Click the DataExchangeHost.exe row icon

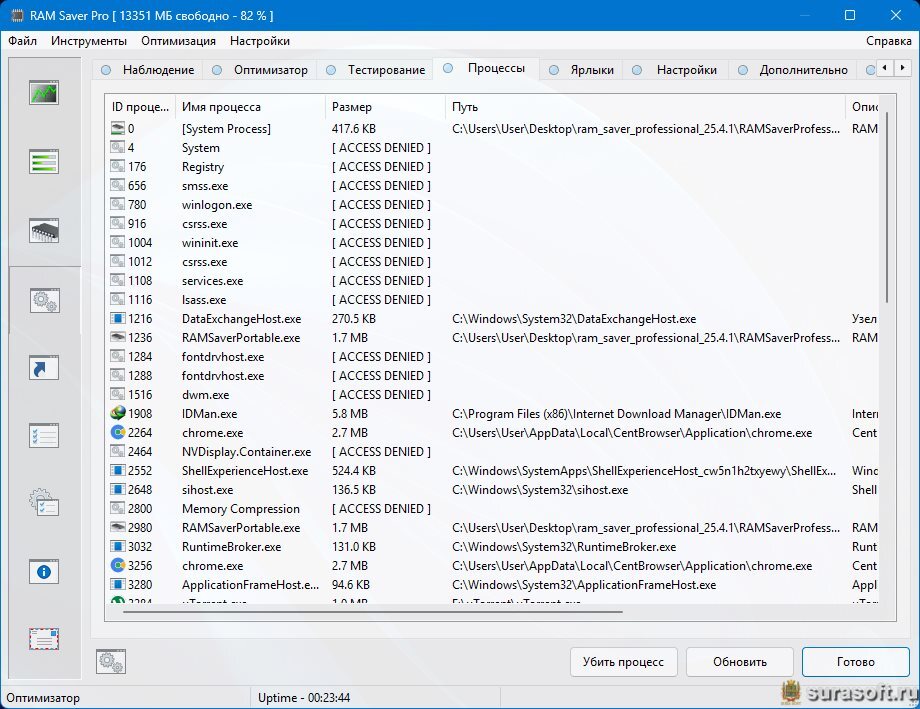pyautogui.click(x=118, y=319)
